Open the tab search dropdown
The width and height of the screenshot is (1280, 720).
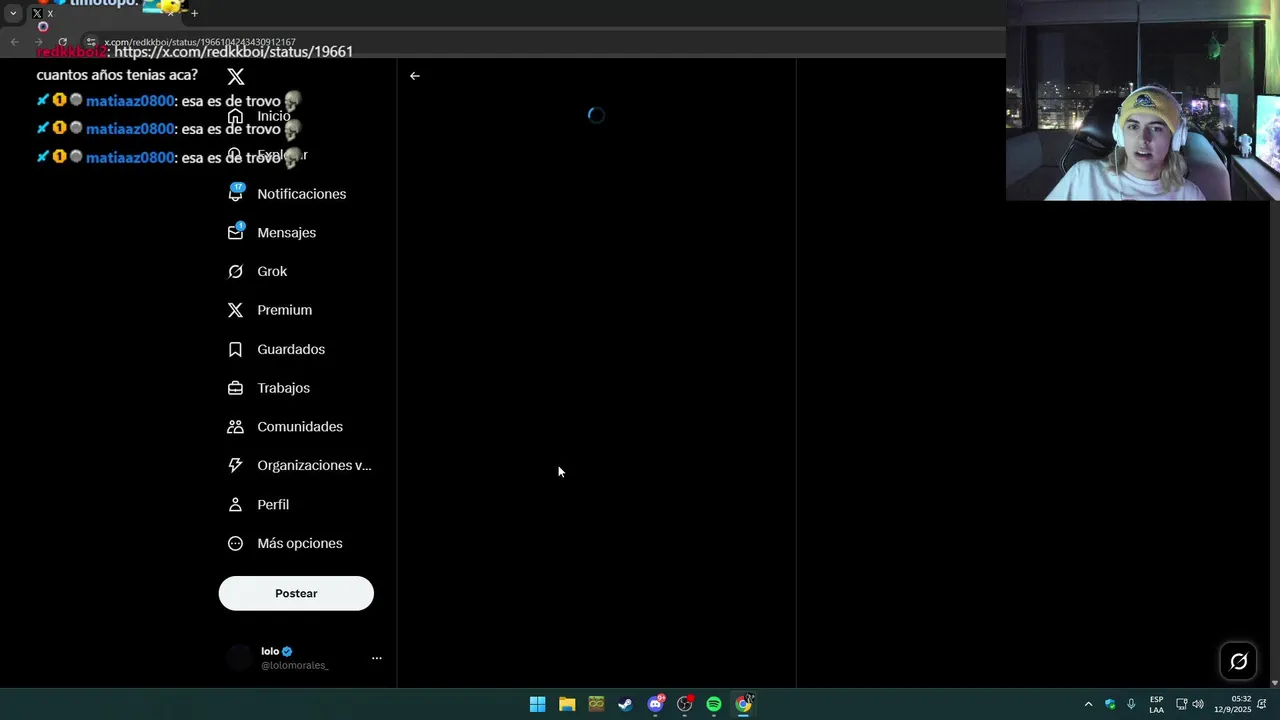(13, 13)
